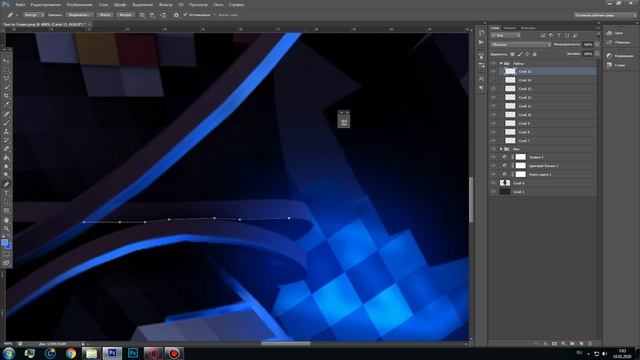Click the Выделение... button in options bar
This screenshot has height=360, width=640.
click(79, 15)
